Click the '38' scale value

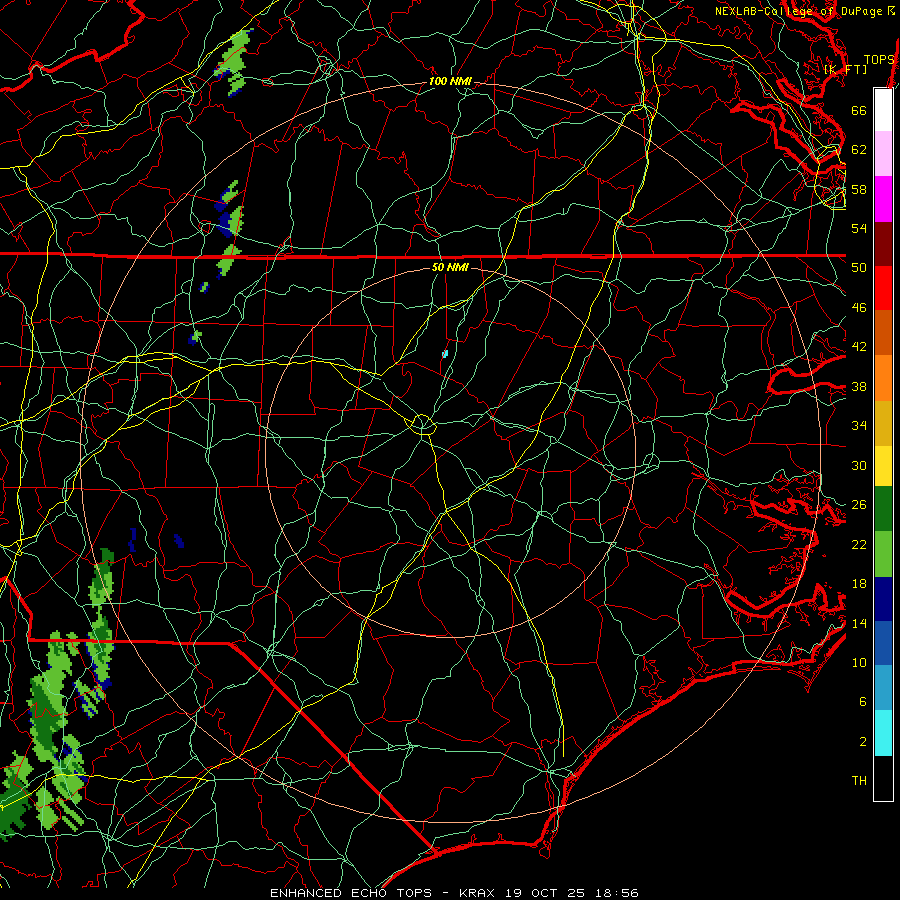click(x=859, y=386)
